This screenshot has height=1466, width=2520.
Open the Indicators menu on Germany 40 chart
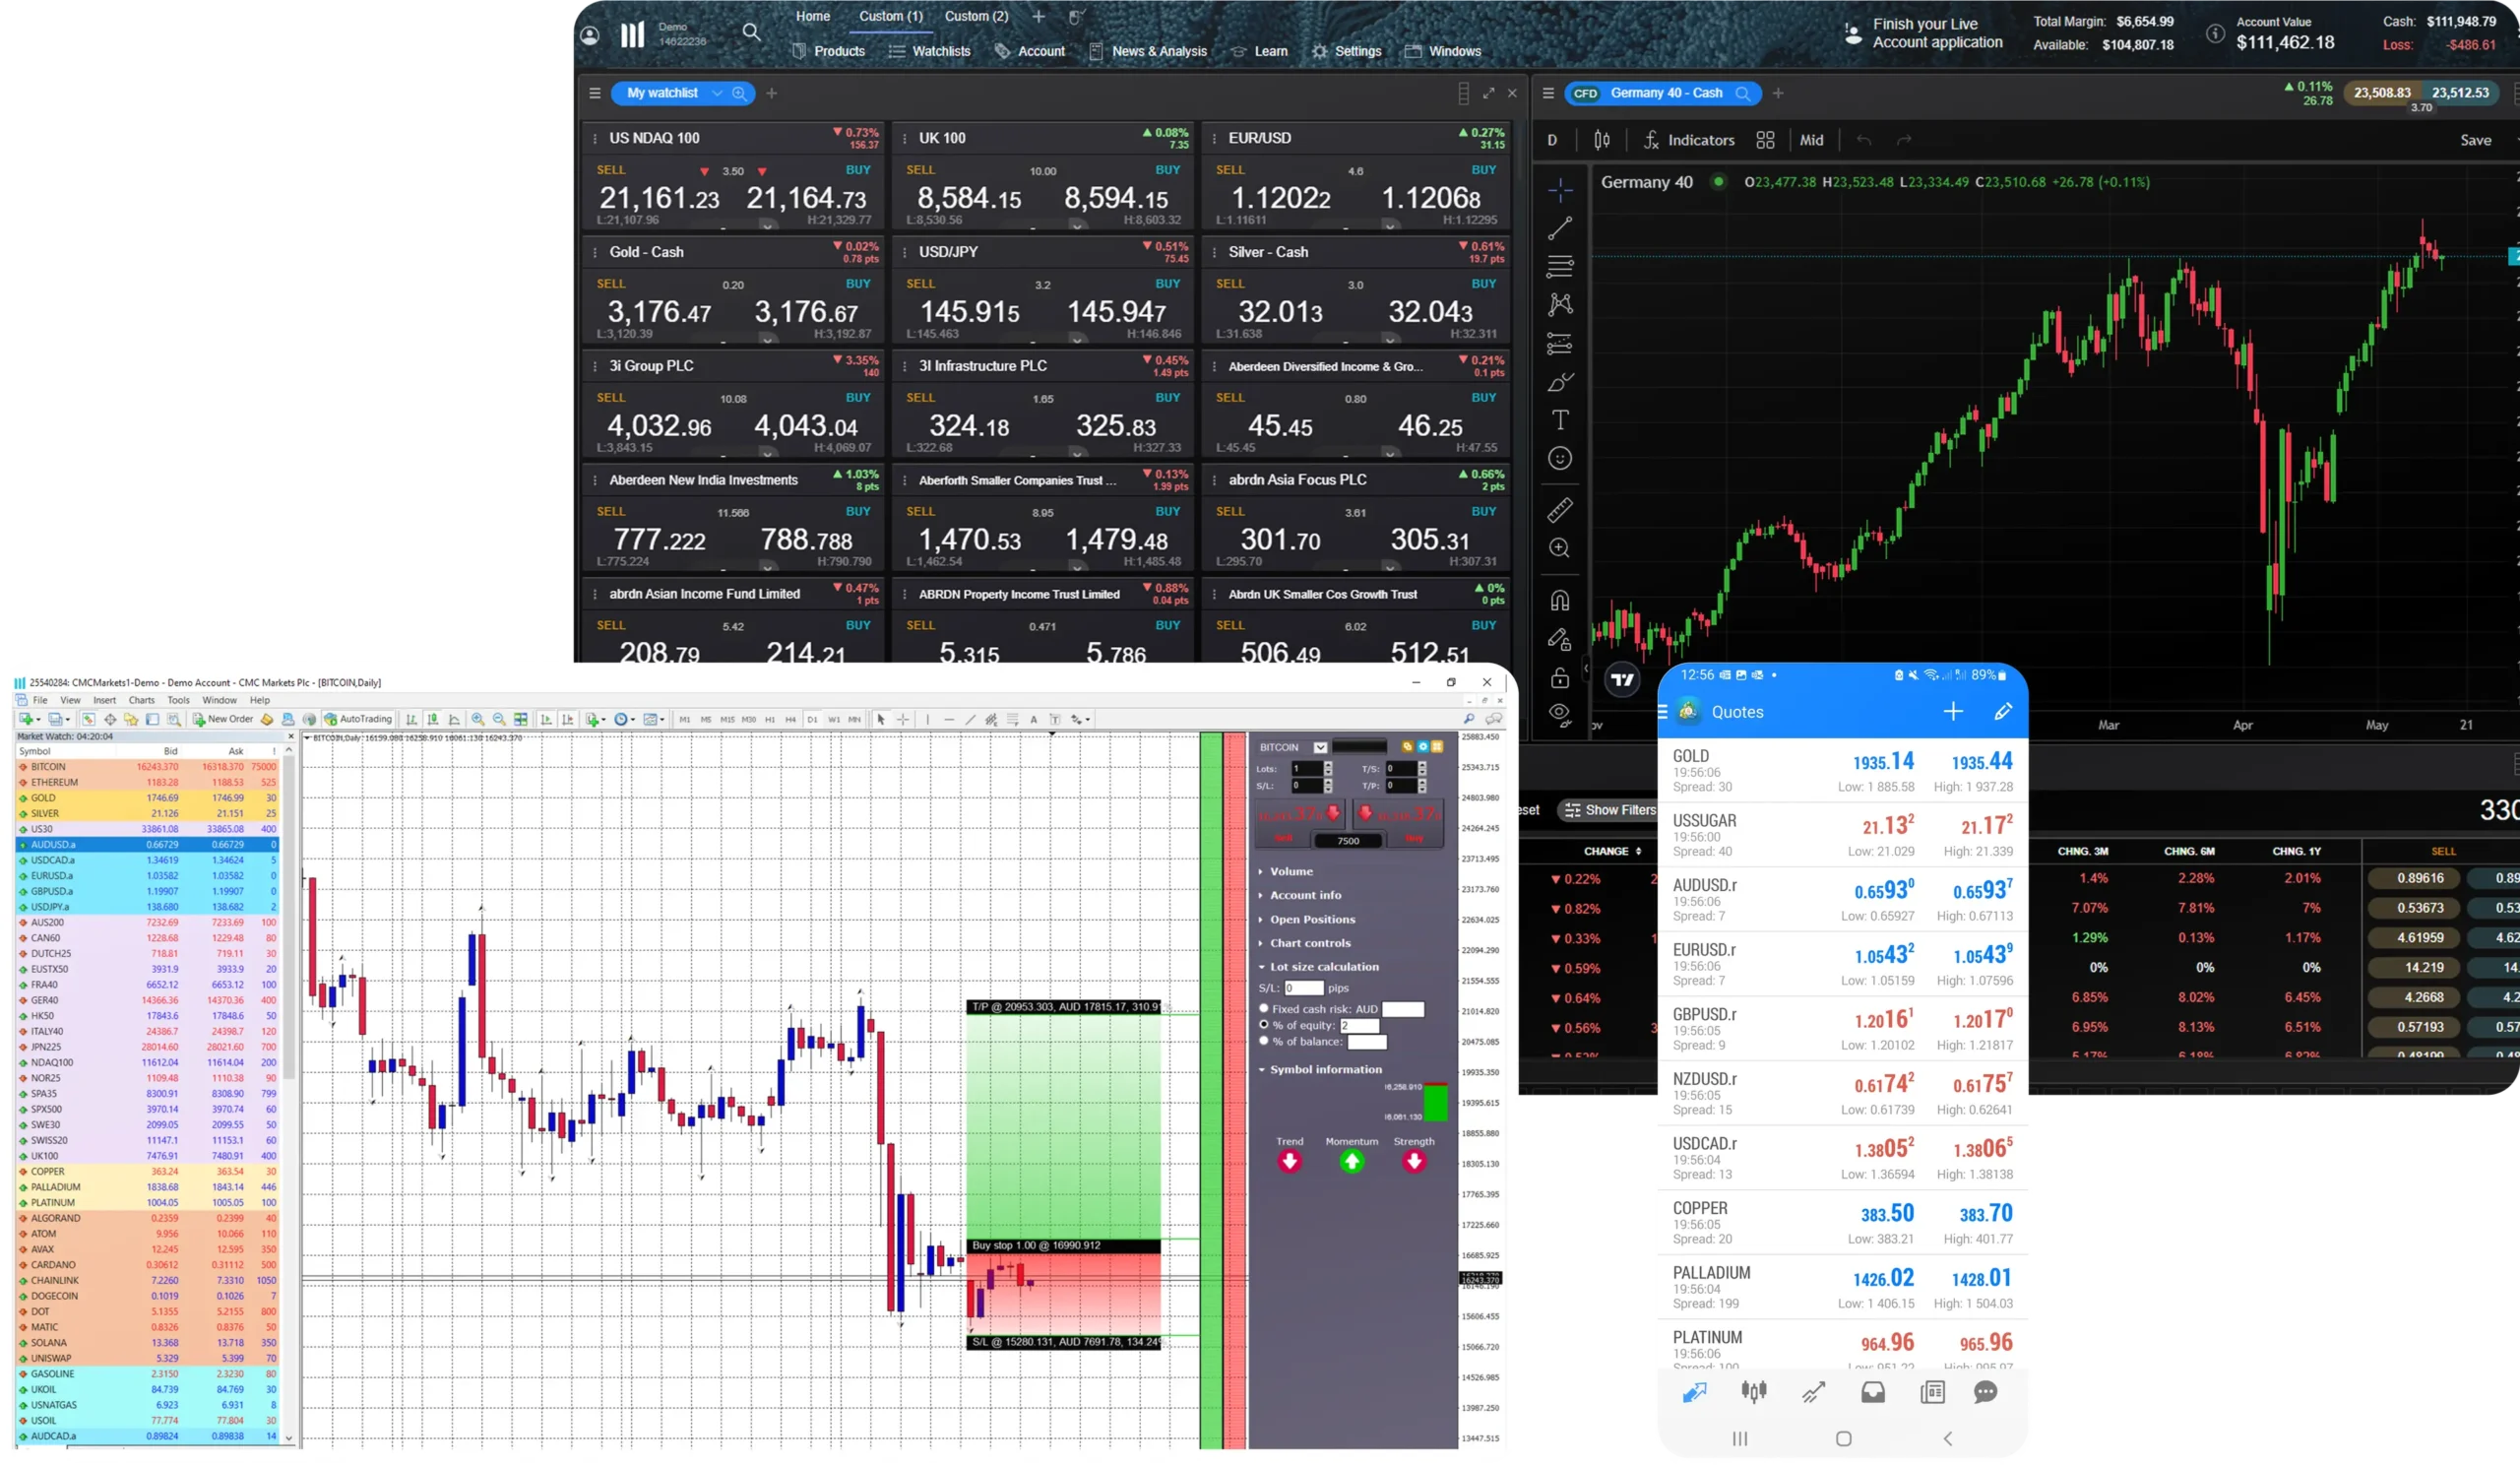point(1689,140)
